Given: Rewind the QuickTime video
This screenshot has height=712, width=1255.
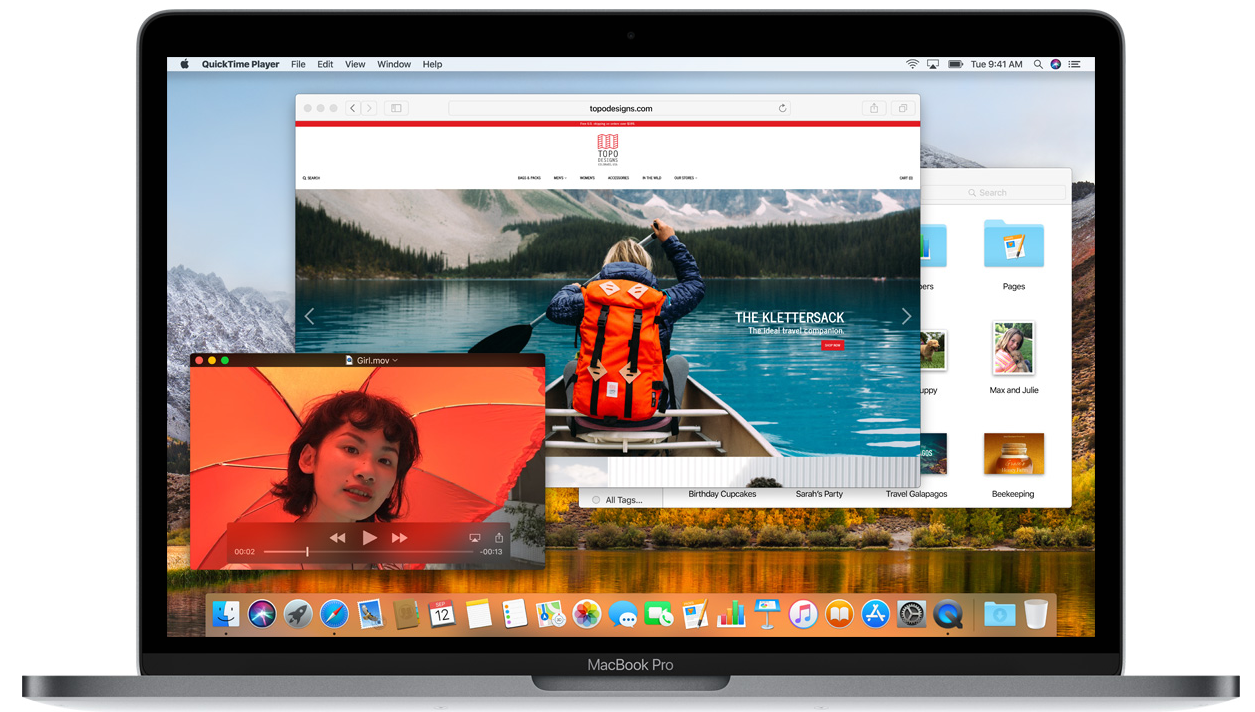Looking at the screenshot, I should pos(338,538).
